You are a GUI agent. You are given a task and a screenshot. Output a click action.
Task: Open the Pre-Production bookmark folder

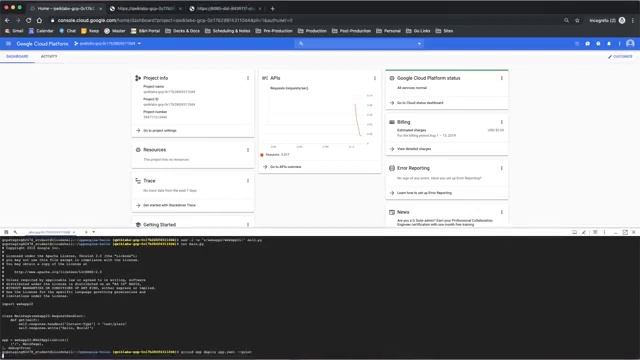pos(274,31)
